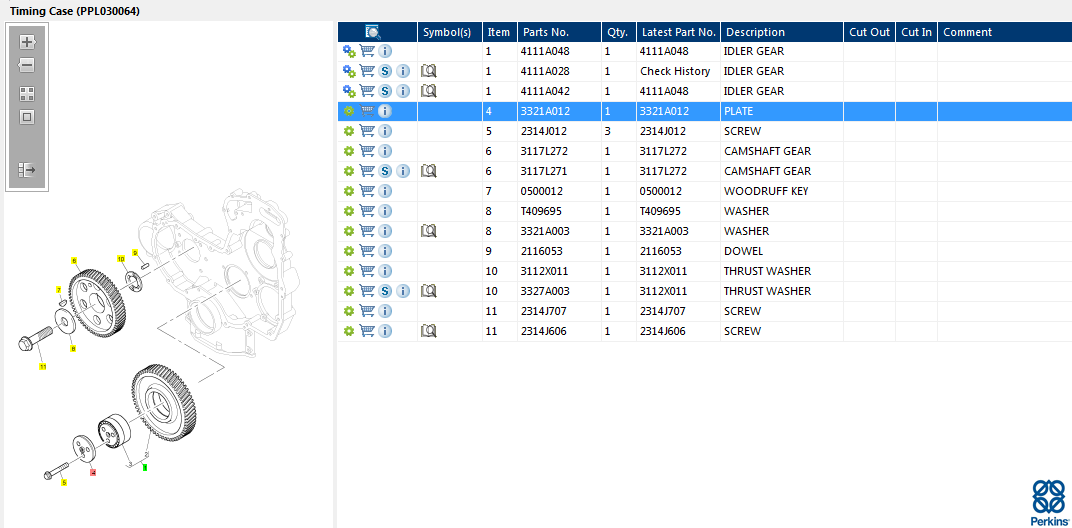Click supersession S icon for 4111A028
The image size is (1072, 528).
385,71
